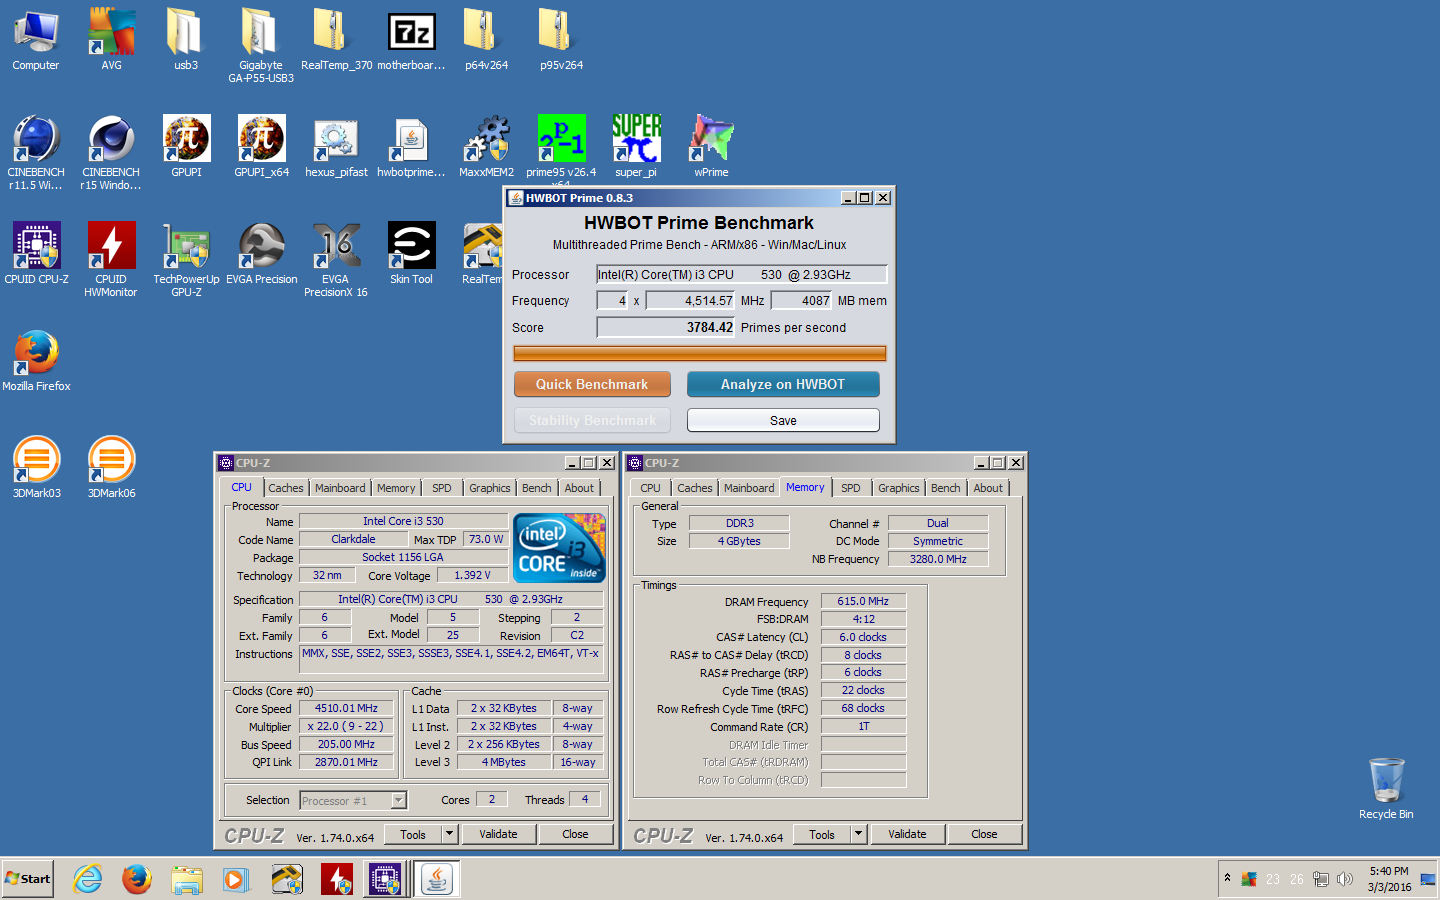Launch 3DMark03 shortcut
Viewport: 1440px width, 900px height.
36,468
